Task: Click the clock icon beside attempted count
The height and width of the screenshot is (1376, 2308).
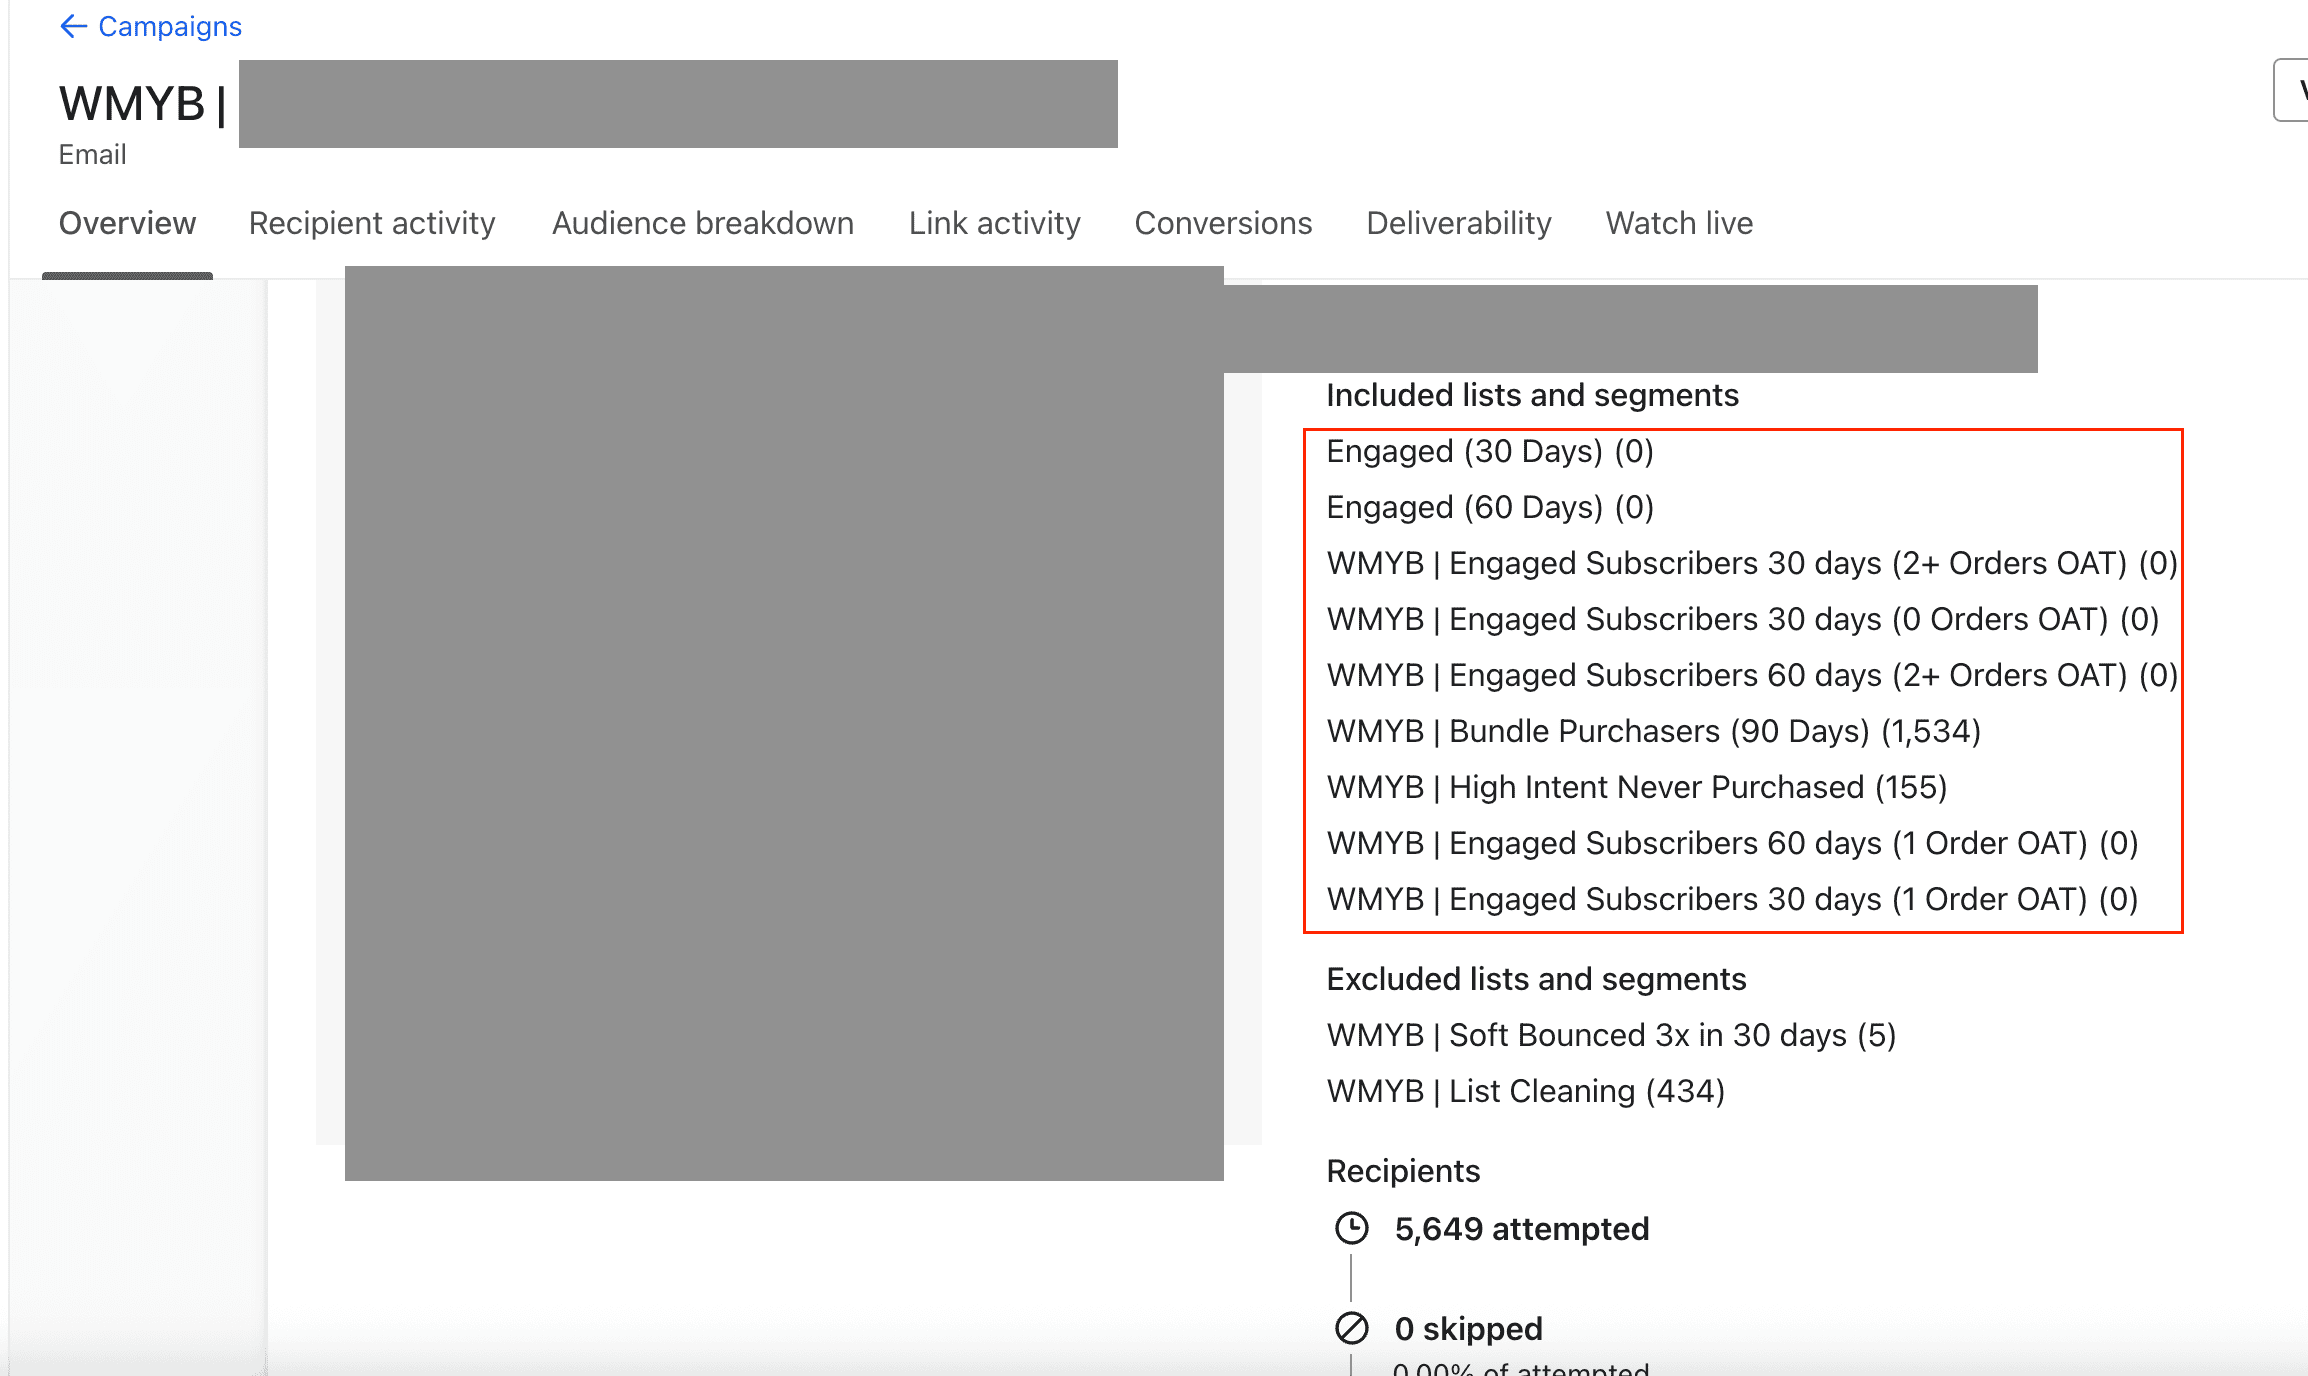Action: pyautogui.click(x=1351, y=1228)
